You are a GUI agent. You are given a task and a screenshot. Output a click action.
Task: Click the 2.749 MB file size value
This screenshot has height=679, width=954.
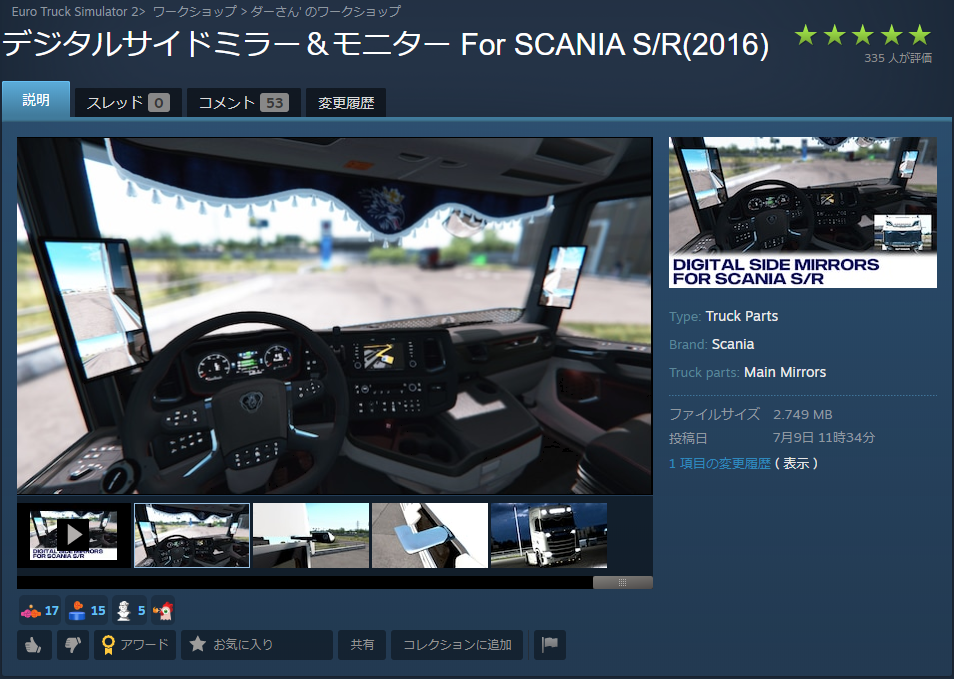click(803, 415)
